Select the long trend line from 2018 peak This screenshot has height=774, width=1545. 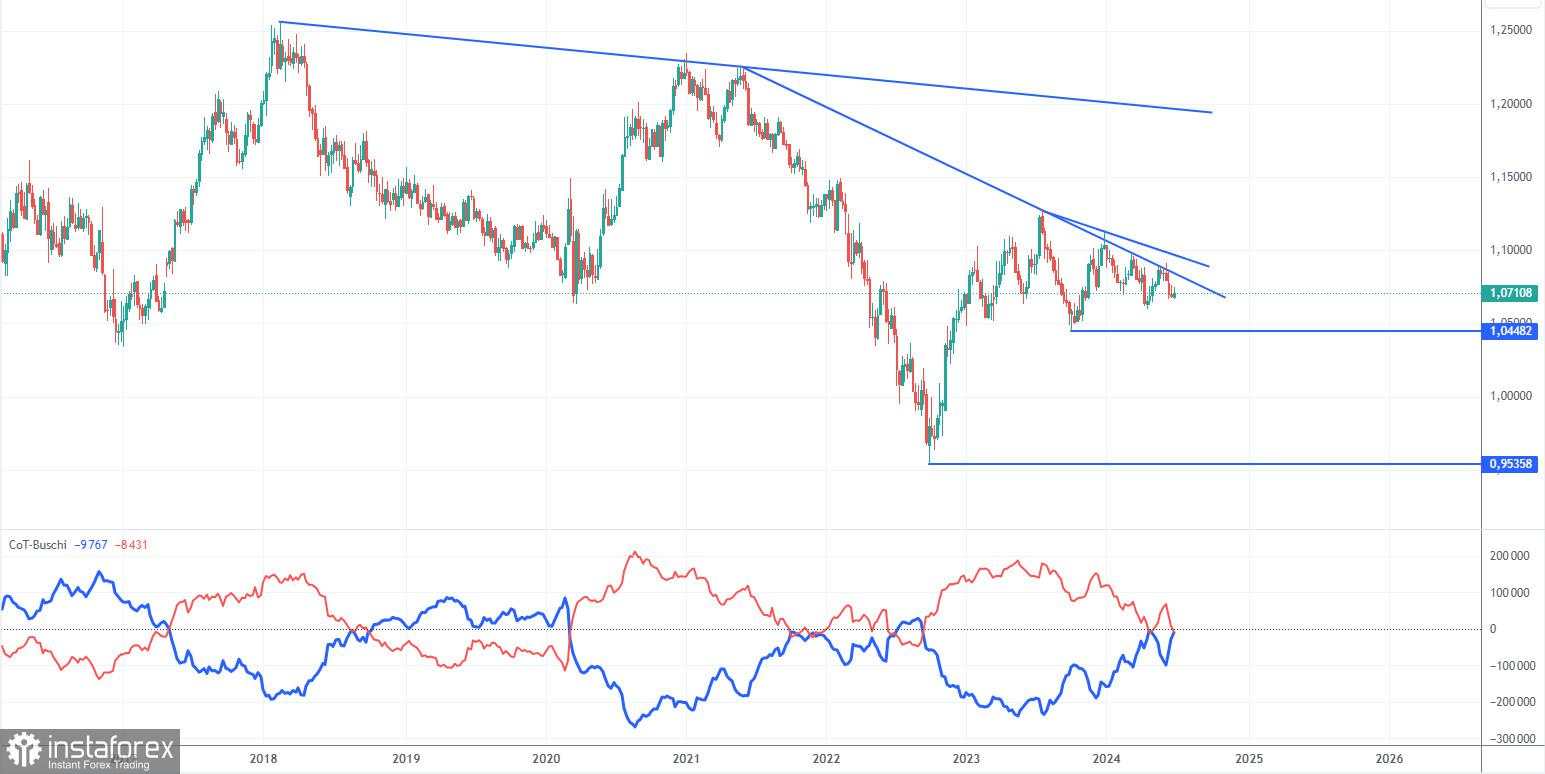pos(745,67)
